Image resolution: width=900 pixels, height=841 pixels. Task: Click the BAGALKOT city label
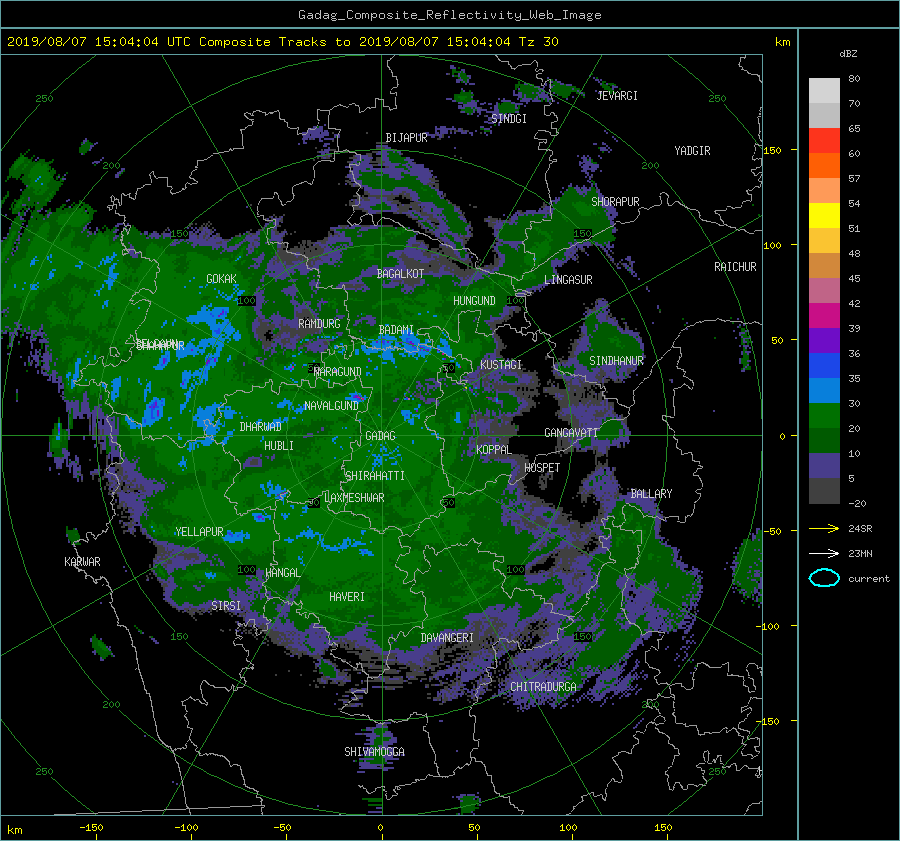pyautogui.click(x=400, y=274)
